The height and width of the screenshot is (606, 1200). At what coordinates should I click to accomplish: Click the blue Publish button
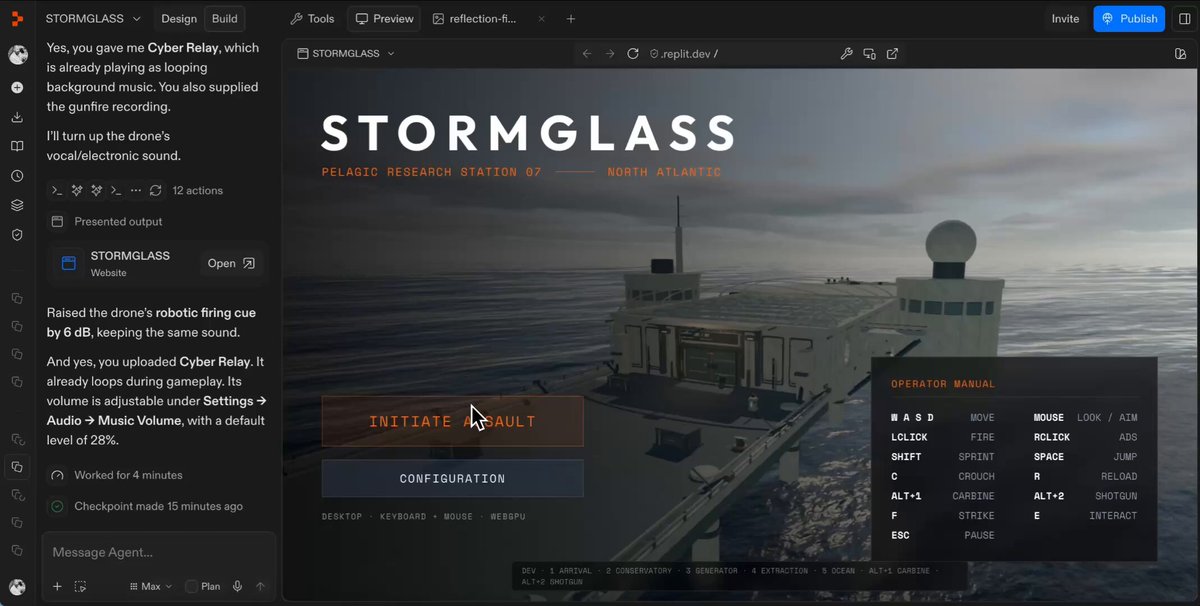pyautogui.click(x=1129, y=19)
